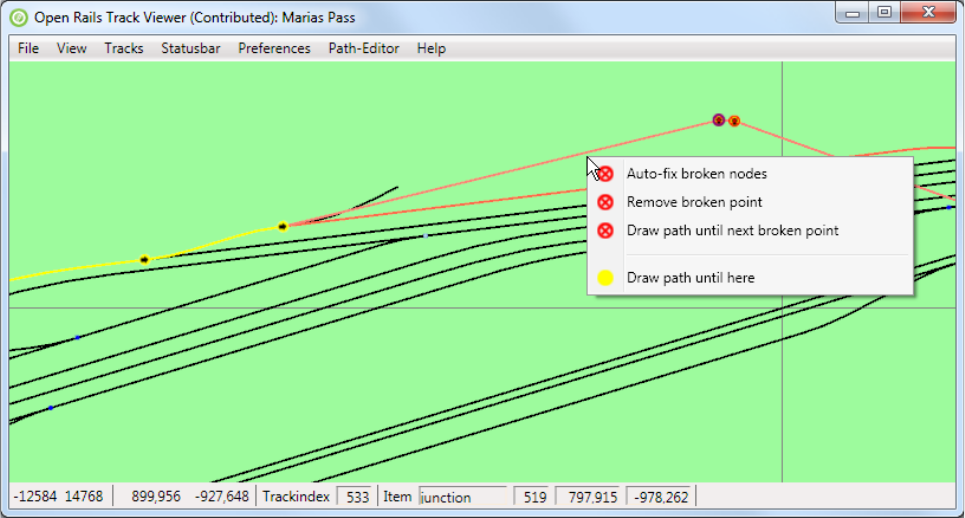Click the coordinate value -927,648
The height and width of the screenshot is (518, 965).
click(222, 496)
